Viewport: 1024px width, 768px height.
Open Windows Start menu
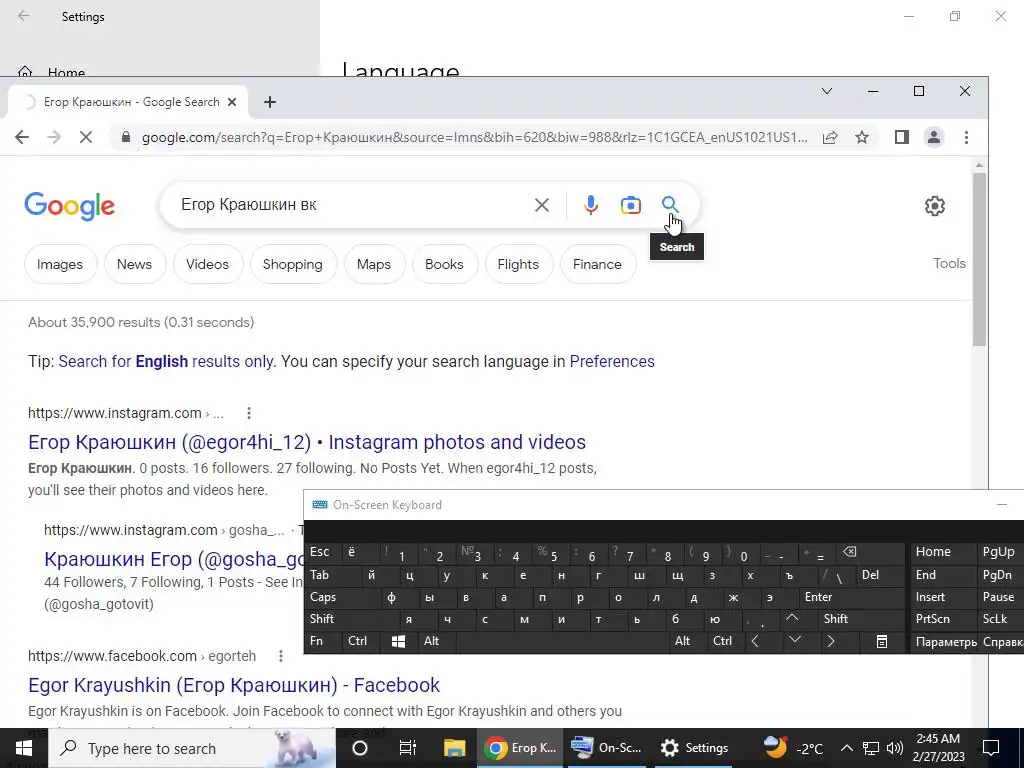(x=24, y=748)
